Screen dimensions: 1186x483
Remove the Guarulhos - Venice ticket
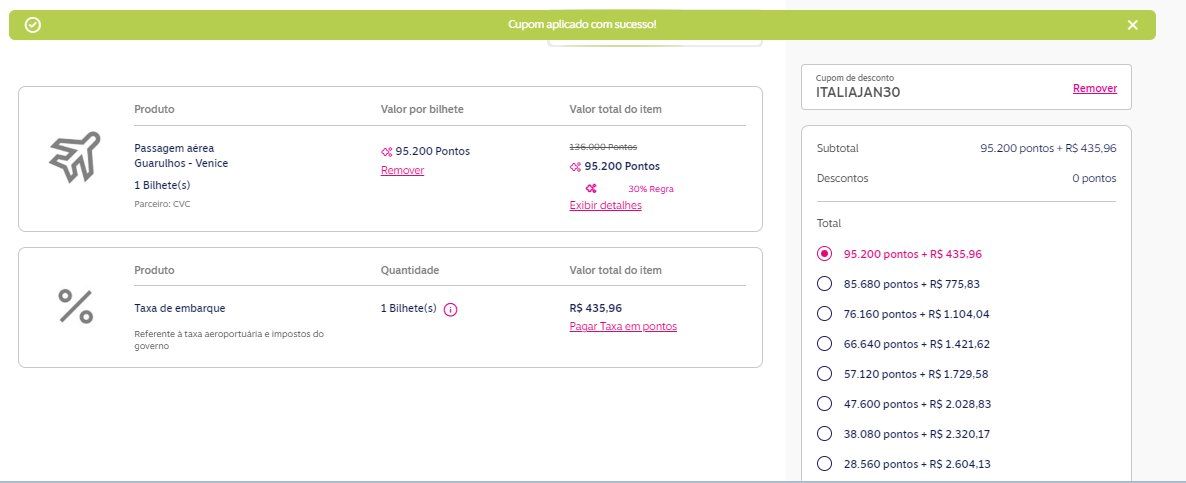[402, 171]
